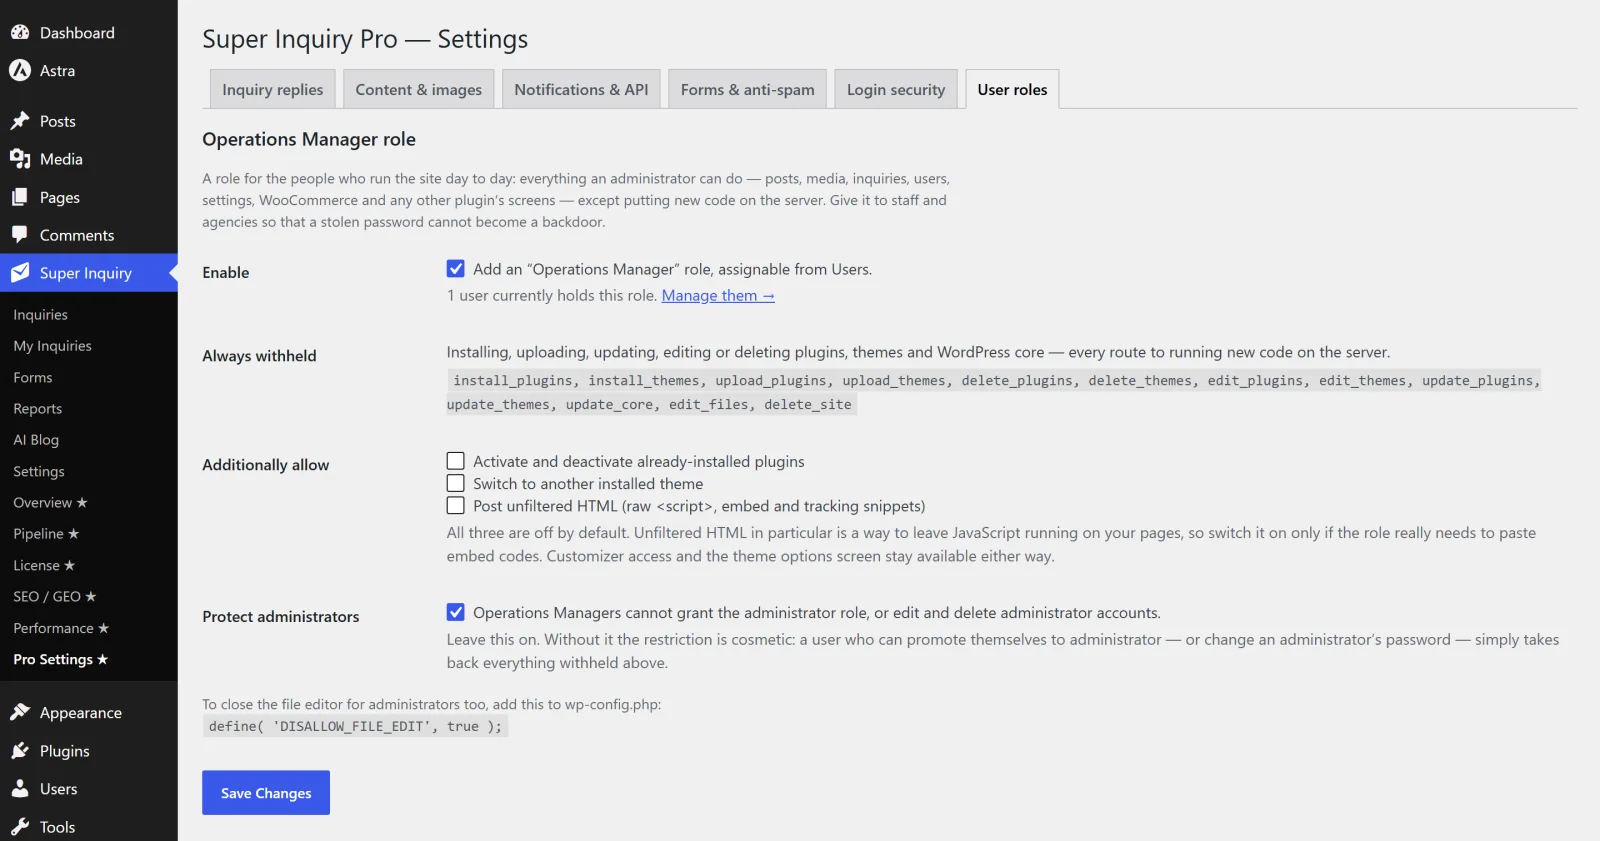Open Overview pro submenu item
Viewport: 1600px width, 841px height.
50,503
